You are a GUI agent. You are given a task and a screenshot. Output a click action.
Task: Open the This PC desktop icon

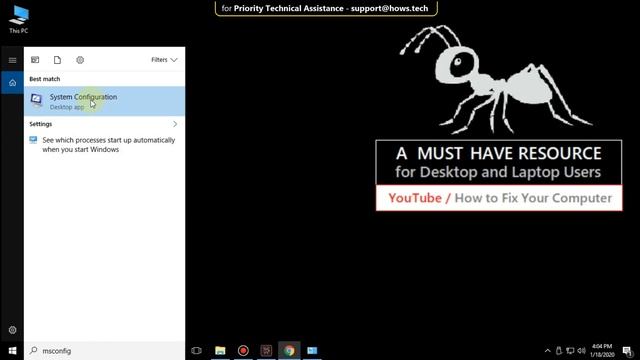point(19,20)
